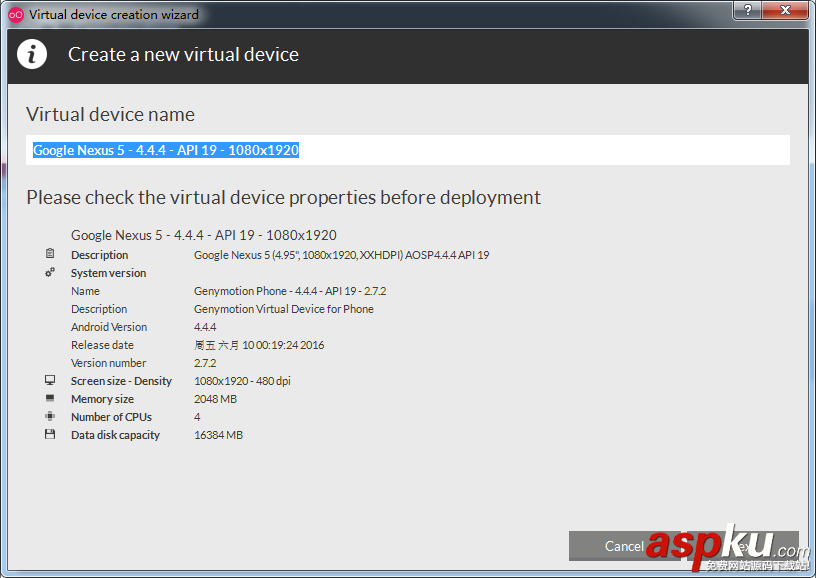Click the 1080x1920 - 480 dpi value
816x578 pixels.
pos(242,381)
